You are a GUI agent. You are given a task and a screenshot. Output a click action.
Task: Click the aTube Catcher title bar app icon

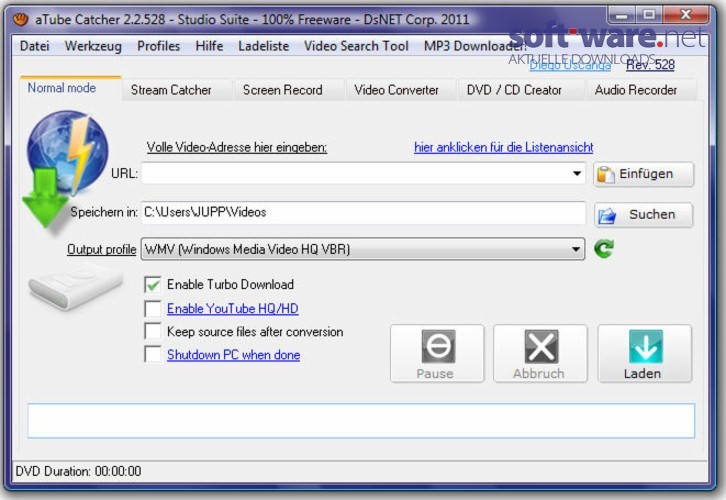pyautogui.click(x=21, y=19)
